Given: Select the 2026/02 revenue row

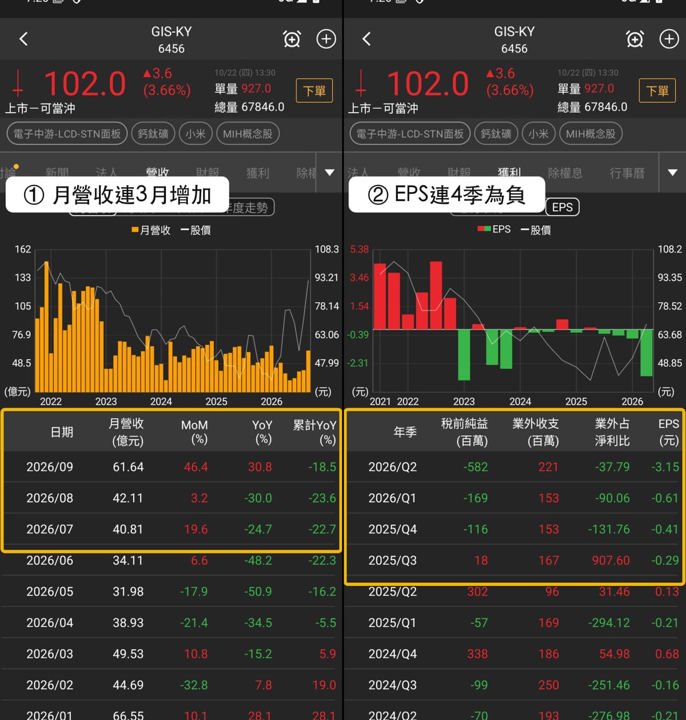Looking at the screenshot, I should point(171,685).
